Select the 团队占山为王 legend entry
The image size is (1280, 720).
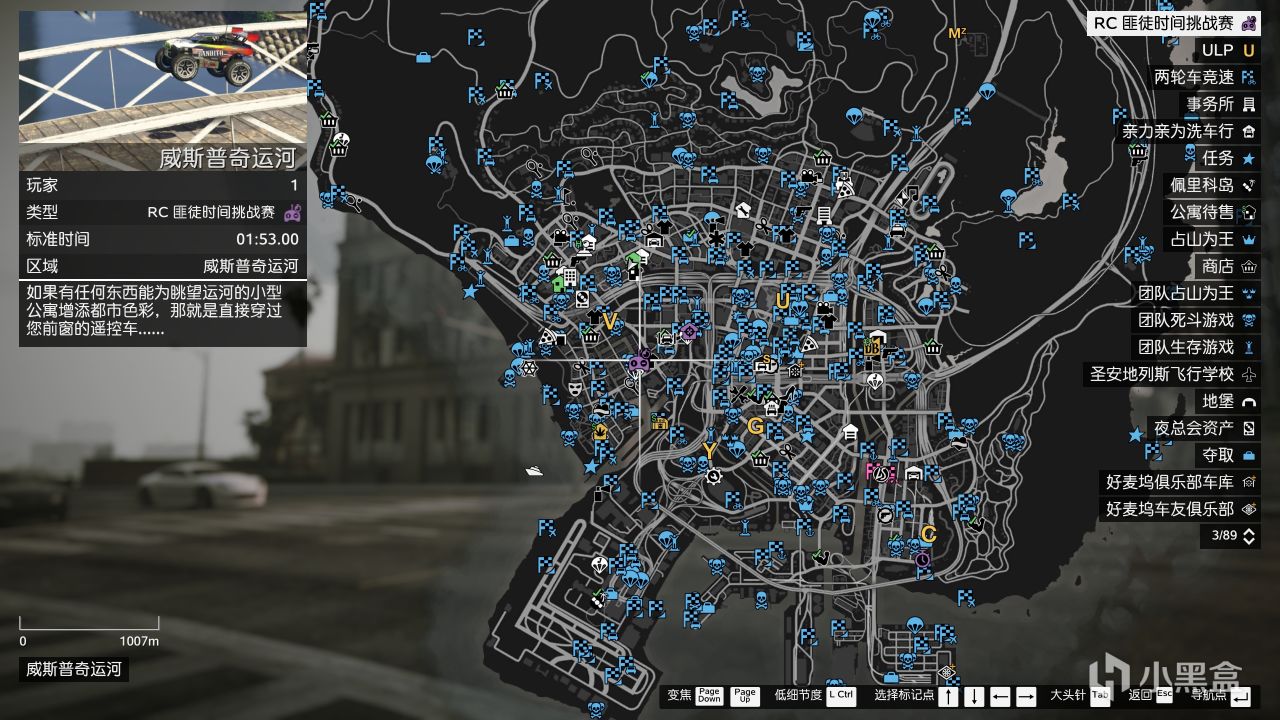1196,293
